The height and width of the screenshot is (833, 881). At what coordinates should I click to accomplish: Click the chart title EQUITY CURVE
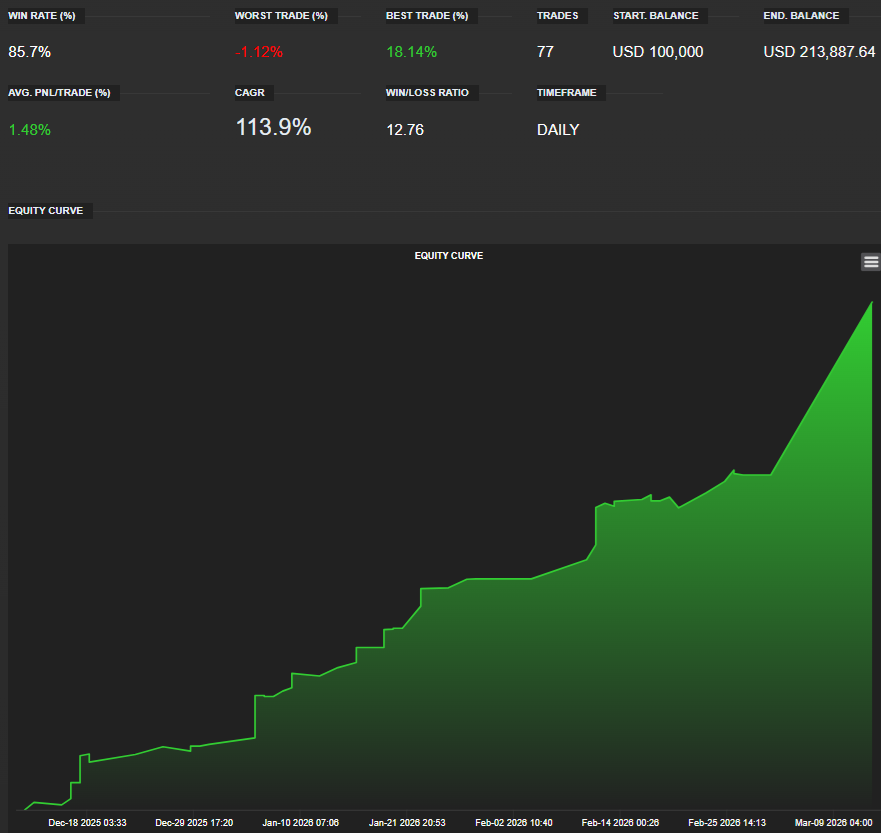point(449,256)
